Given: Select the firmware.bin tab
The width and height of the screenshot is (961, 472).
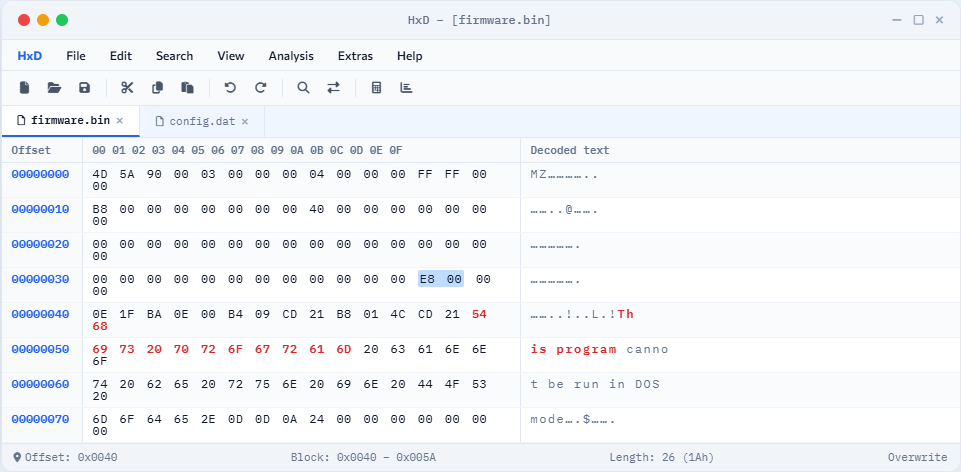Looking at the screenshot, I should click(70, 121).
